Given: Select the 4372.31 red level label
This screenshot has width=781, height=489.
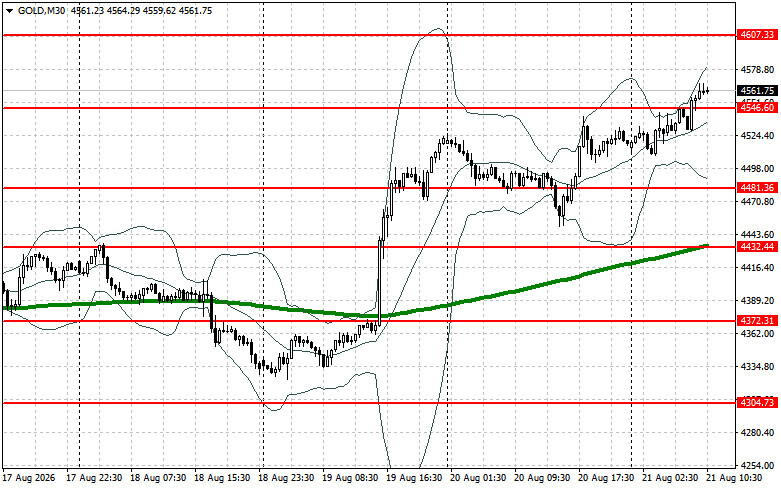Looking at the screenshot, I should coord(757,321).
